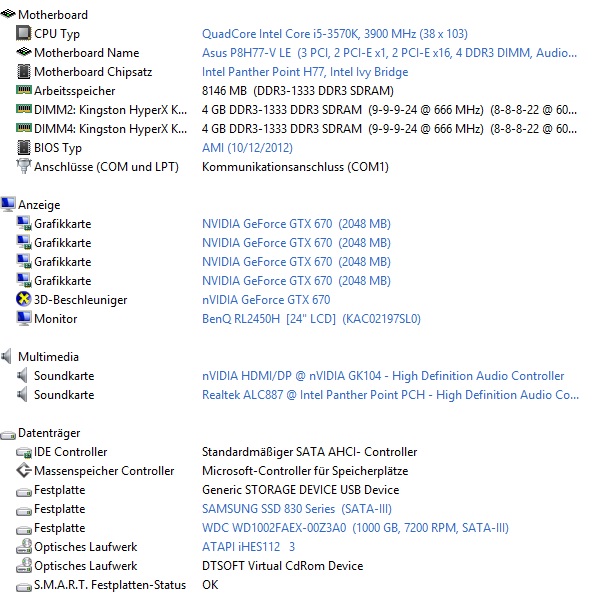Screen dimensions: 608x603
Task: Click the Anschlüsse port connector icon
Action: click(23, 166)
